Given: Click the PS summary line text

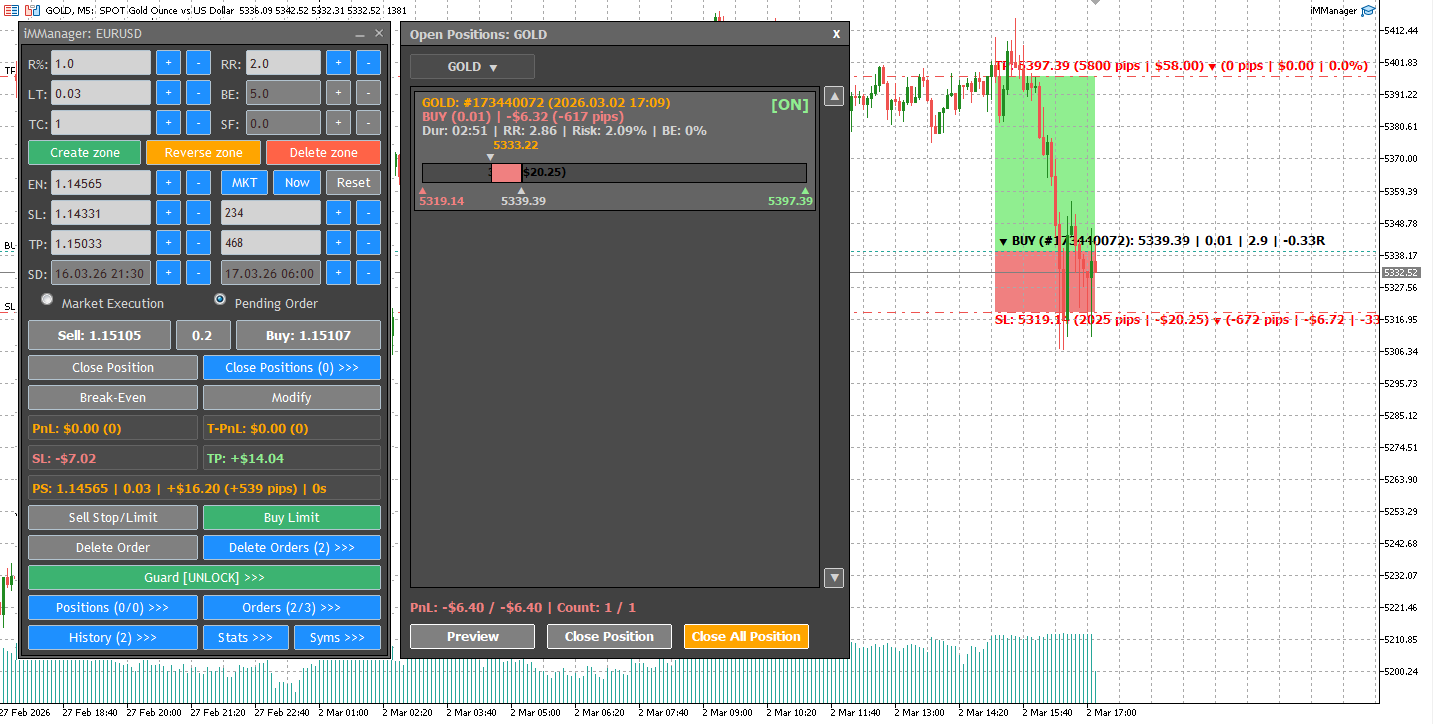Looking at the screenshot, I should click(x=180, y=488).
